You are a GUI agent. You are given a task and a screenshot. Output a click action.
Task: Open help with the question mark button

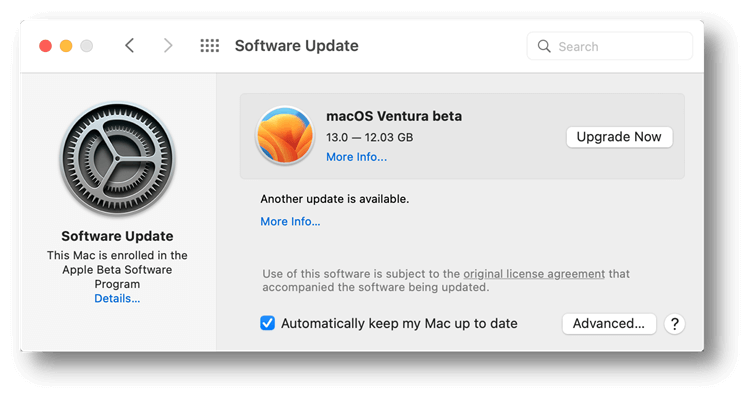point(674,324)
